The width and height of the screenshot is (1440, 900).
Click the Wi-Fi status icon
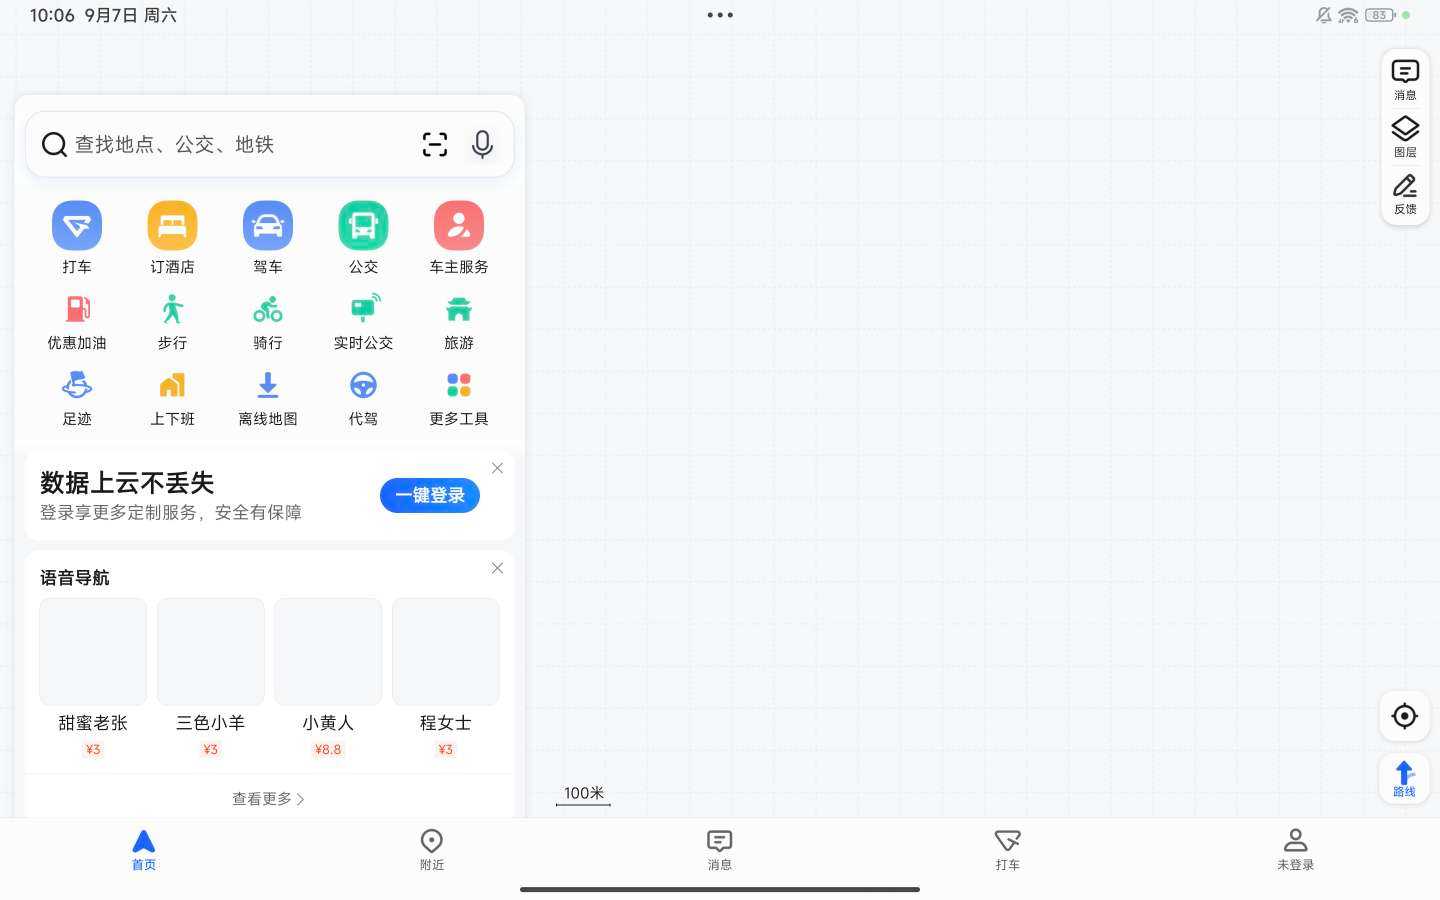1348,15
